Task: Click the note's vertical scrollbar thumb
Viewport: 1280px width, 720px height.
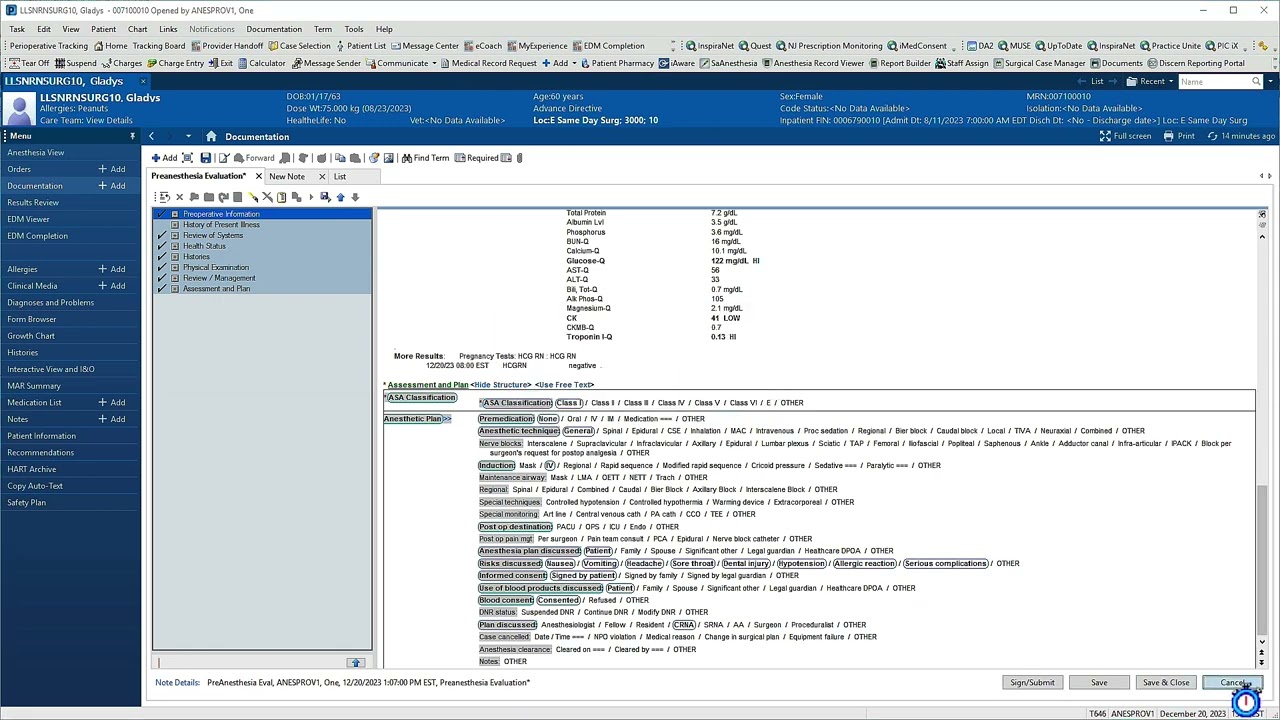Action: (x=1262, y=558)
